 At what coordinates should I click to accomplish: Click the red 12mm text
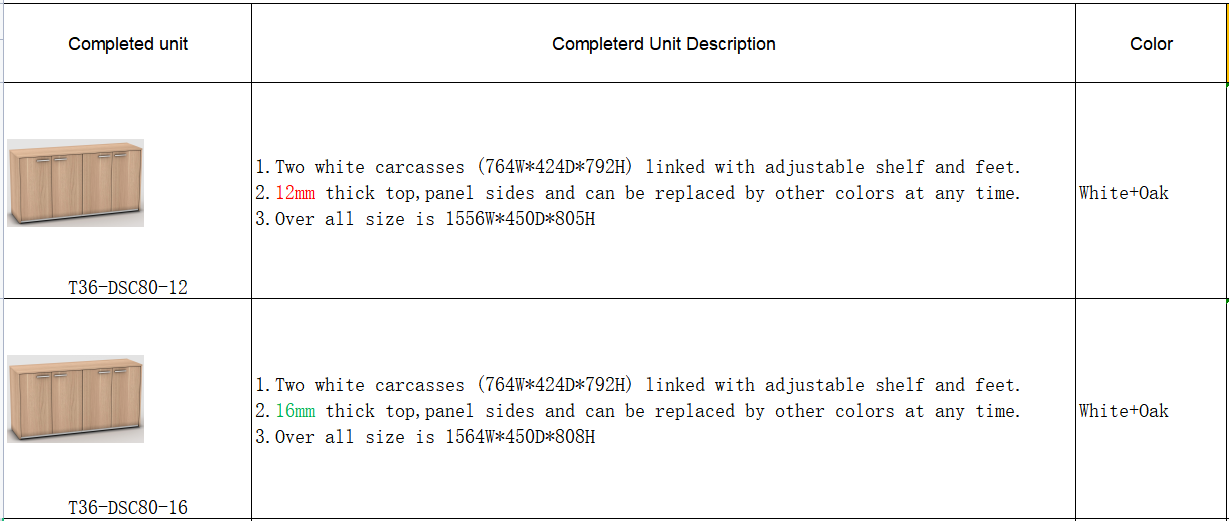[295, 193]
